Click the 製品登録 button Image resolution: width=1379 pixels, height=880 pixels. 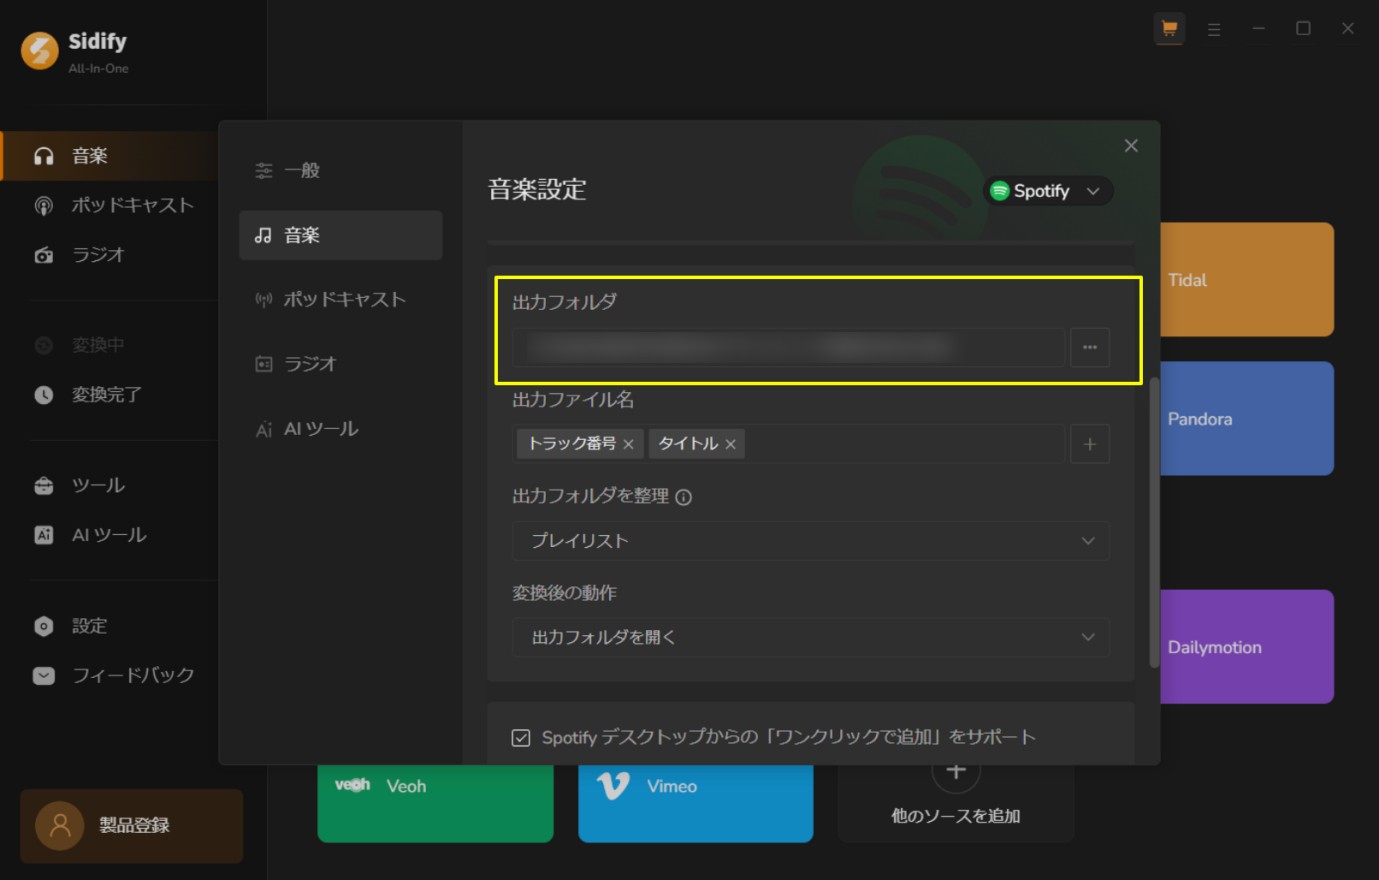tap(131, 826)
